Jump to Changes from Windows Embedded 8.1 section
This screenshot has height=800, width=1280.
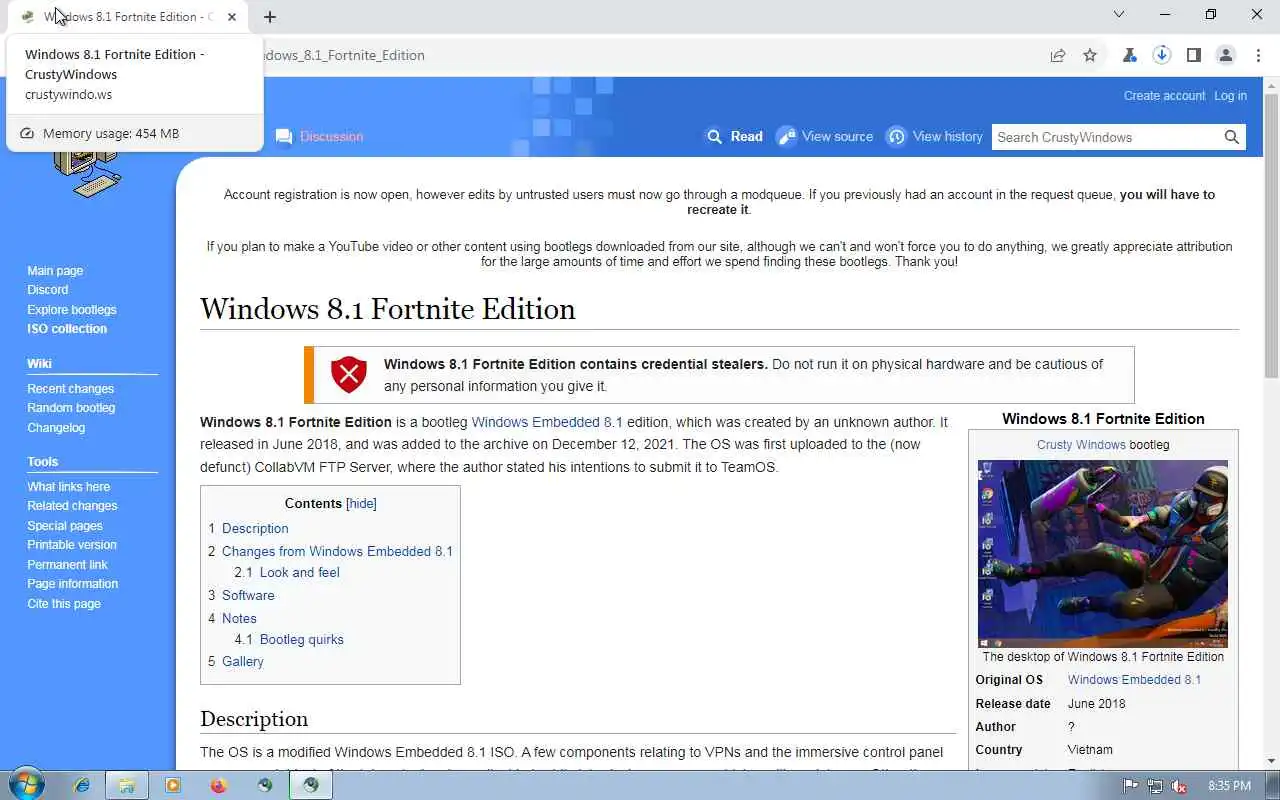coord(337,551)
